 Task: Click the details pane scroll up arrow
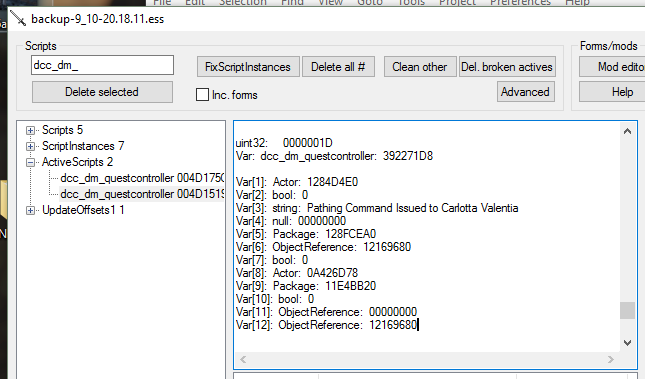pyautogui.click(x=627, y=132)
